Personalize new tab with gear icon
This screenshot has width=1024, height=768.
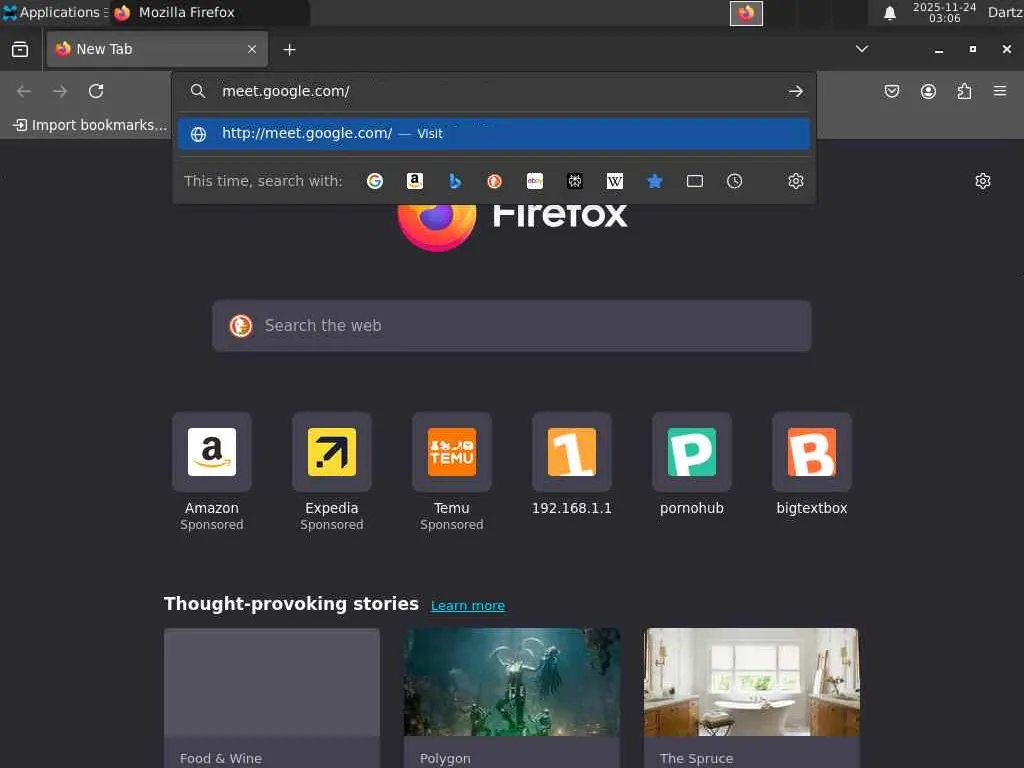coord(983,181)
